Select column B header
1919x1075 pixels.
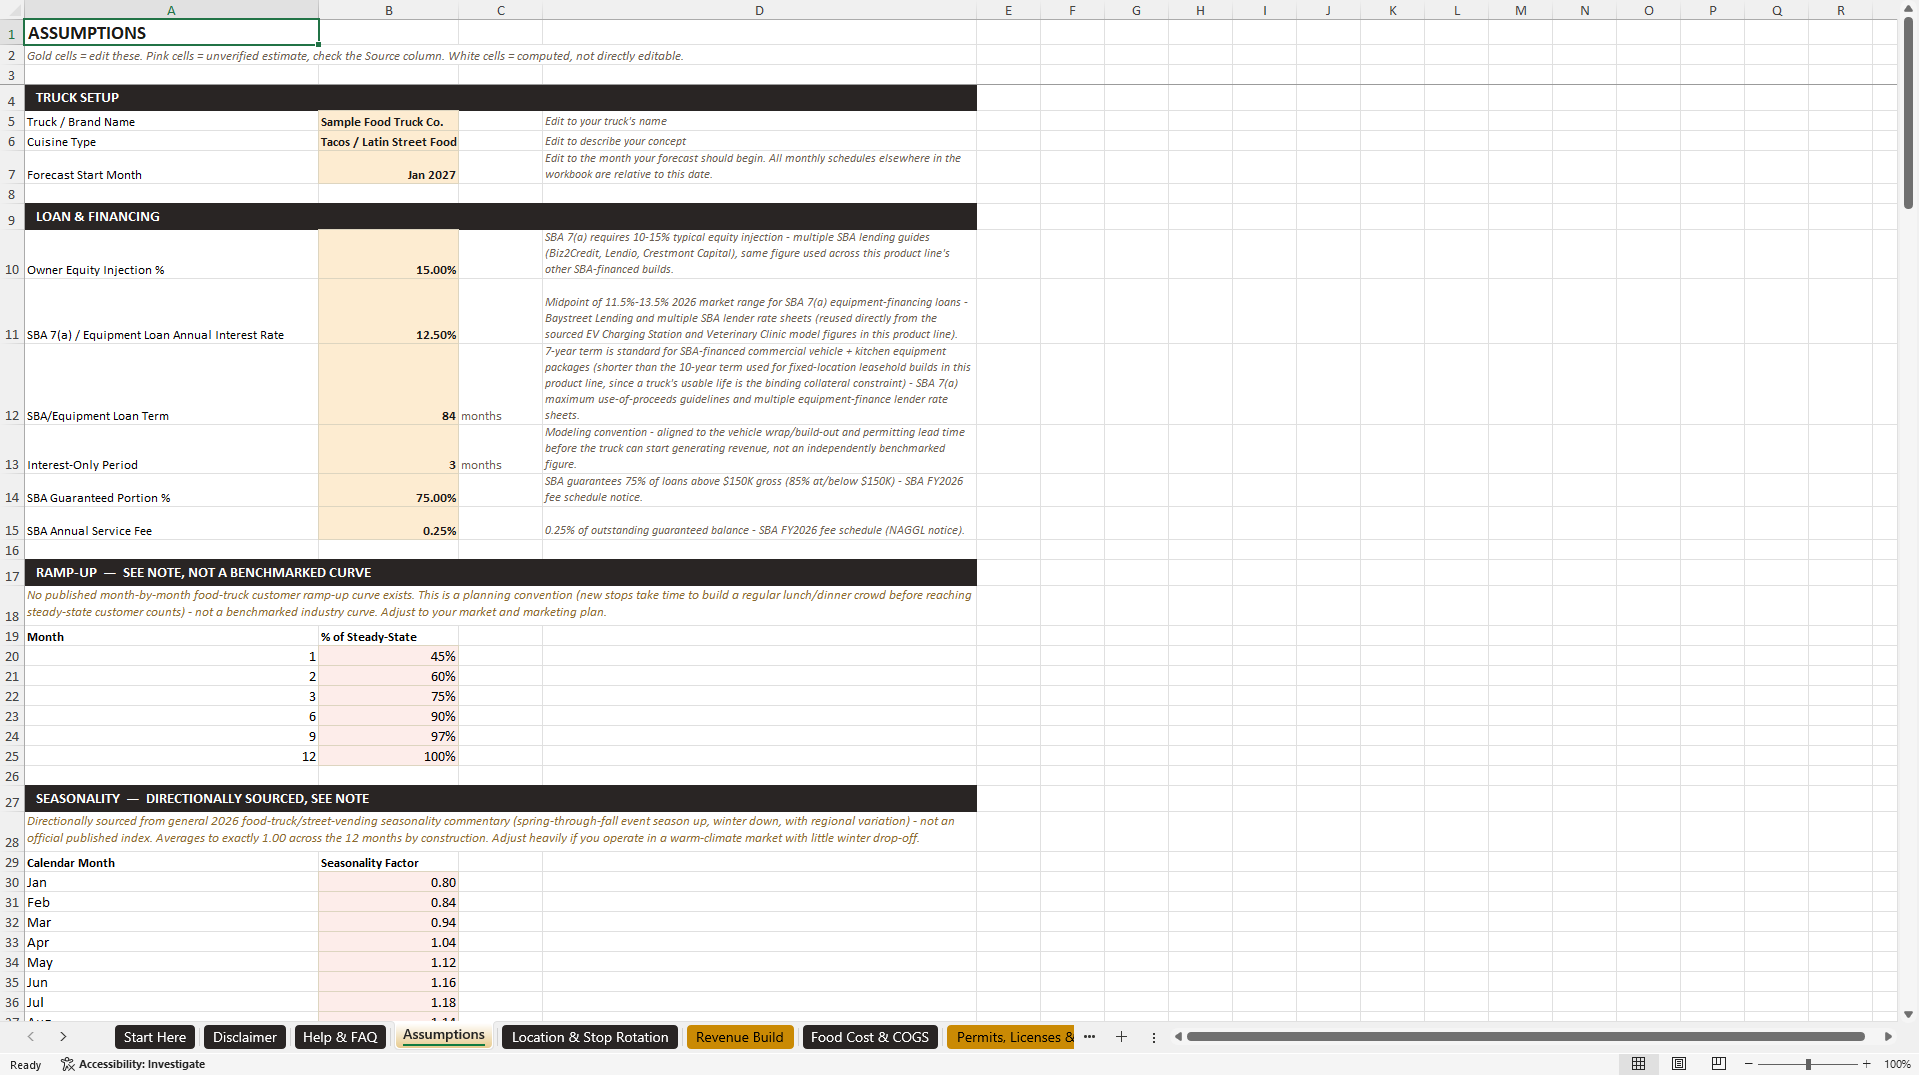point(388,10)
